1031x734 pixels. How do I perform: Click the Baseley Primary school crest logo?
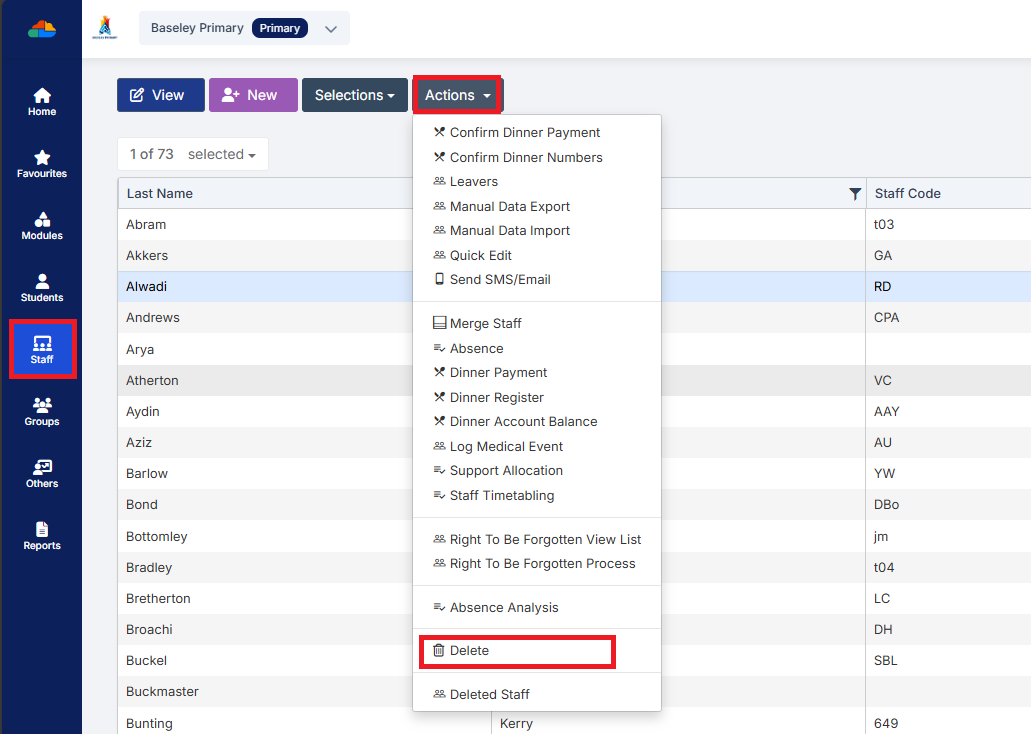click(x=104, y=27)
